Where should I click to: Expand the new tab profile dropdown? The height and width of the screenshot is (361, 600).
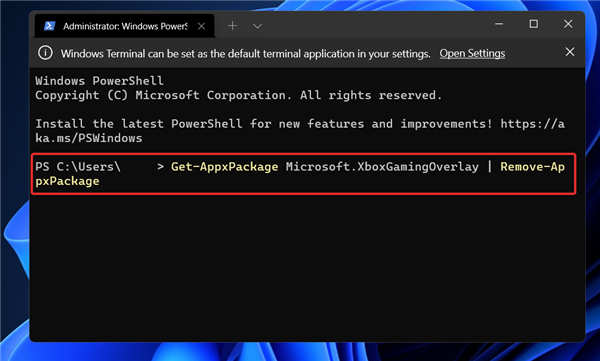tap(257, 26)
